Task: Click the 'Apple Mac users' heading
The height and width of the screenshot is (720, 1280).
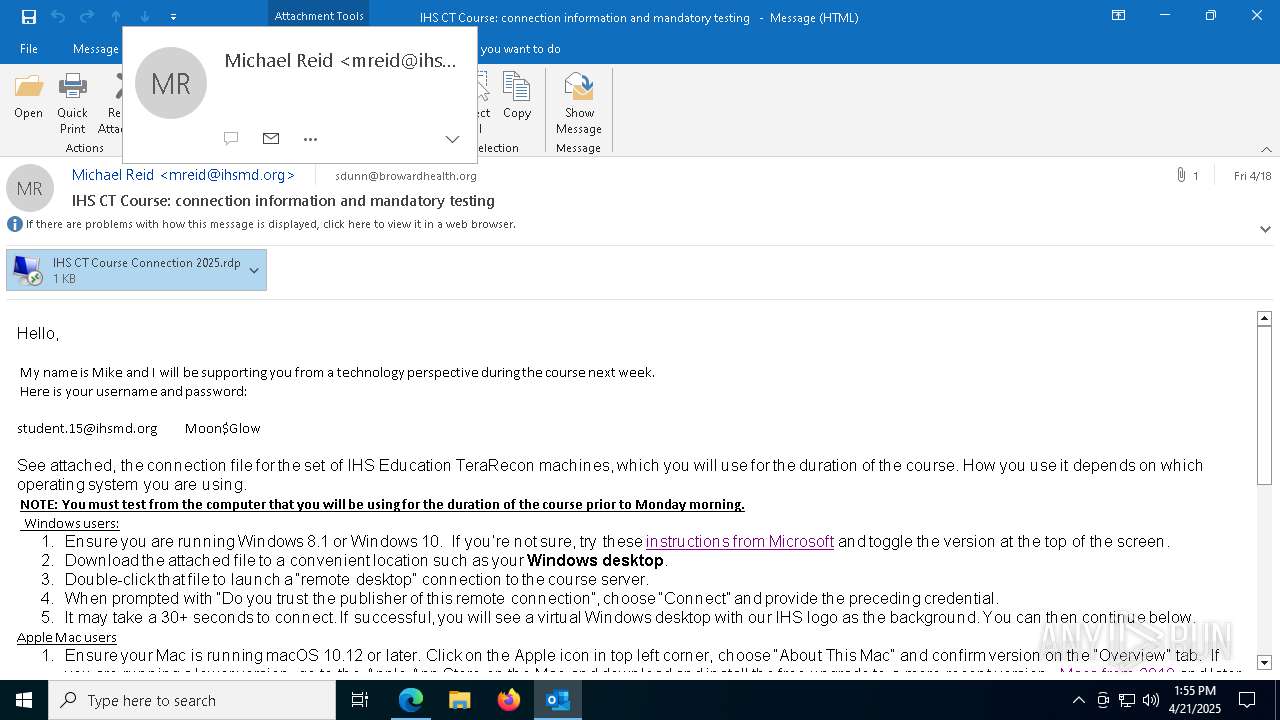Action: point(66,637)
